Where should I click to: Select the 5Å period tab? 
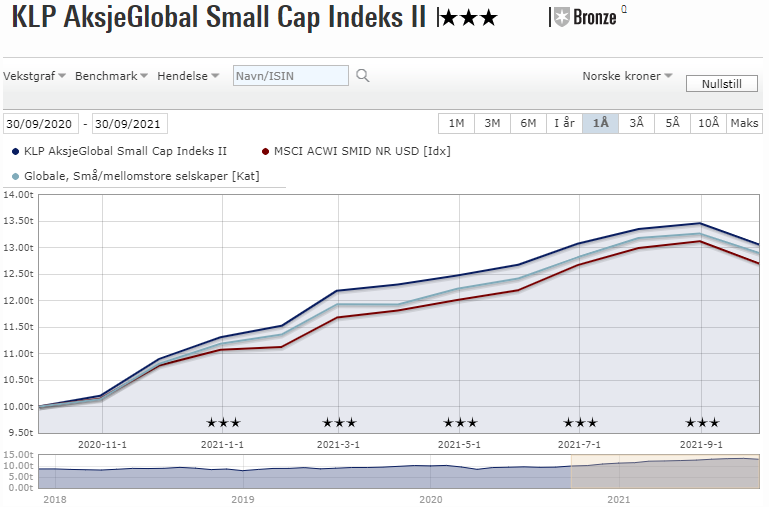pos(672,123)
